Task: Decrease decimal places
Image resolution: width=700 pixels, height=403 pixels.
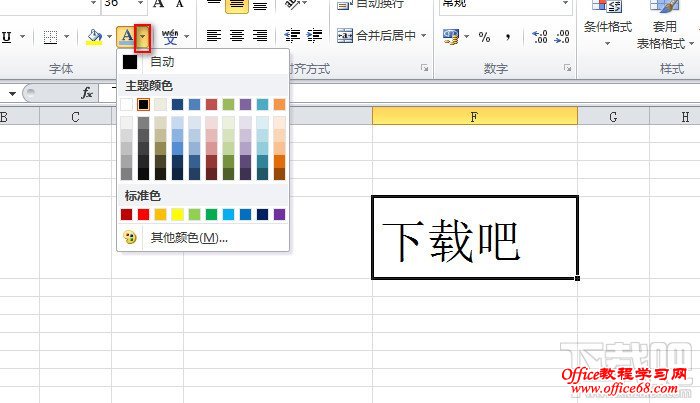Action: click(562, 37)
